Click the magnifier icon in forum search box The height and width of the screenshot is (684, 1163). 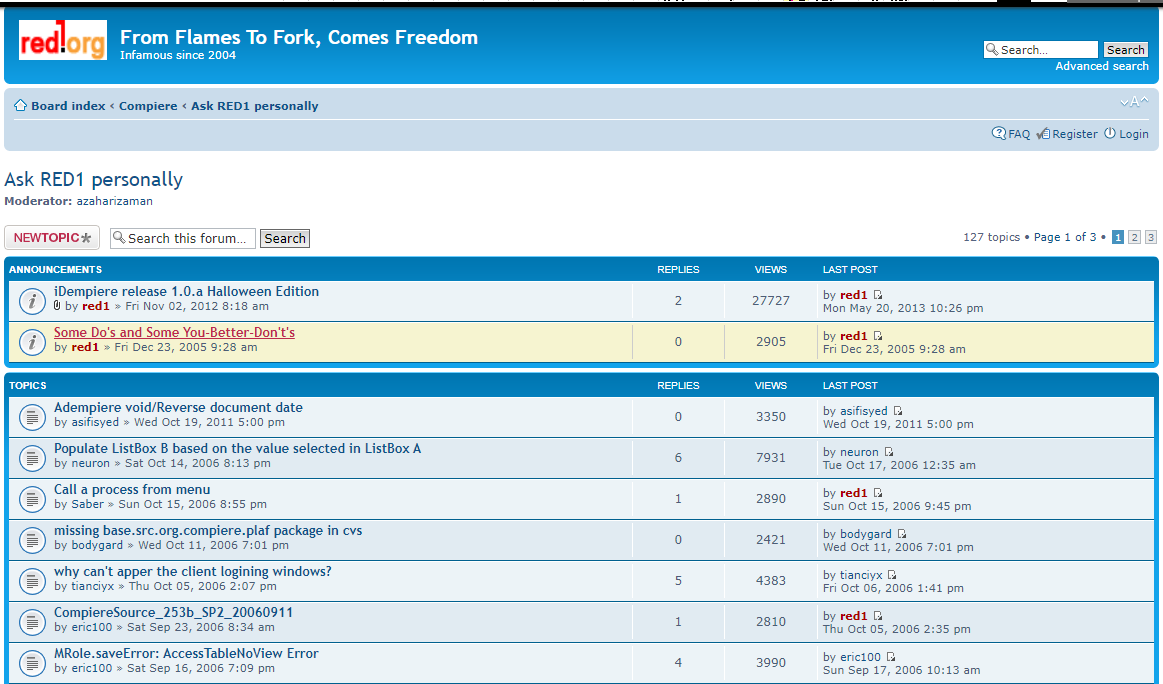point(119,237)
